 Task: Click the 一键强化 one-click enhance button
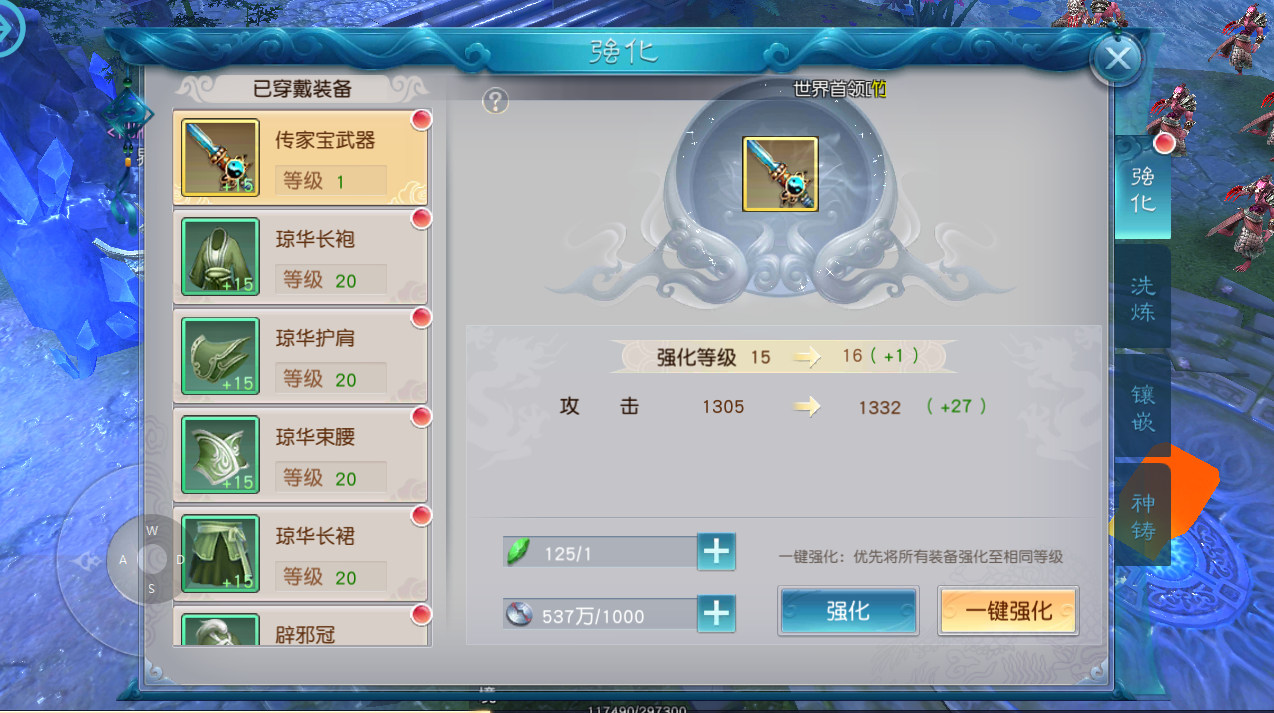point(1008,610)
